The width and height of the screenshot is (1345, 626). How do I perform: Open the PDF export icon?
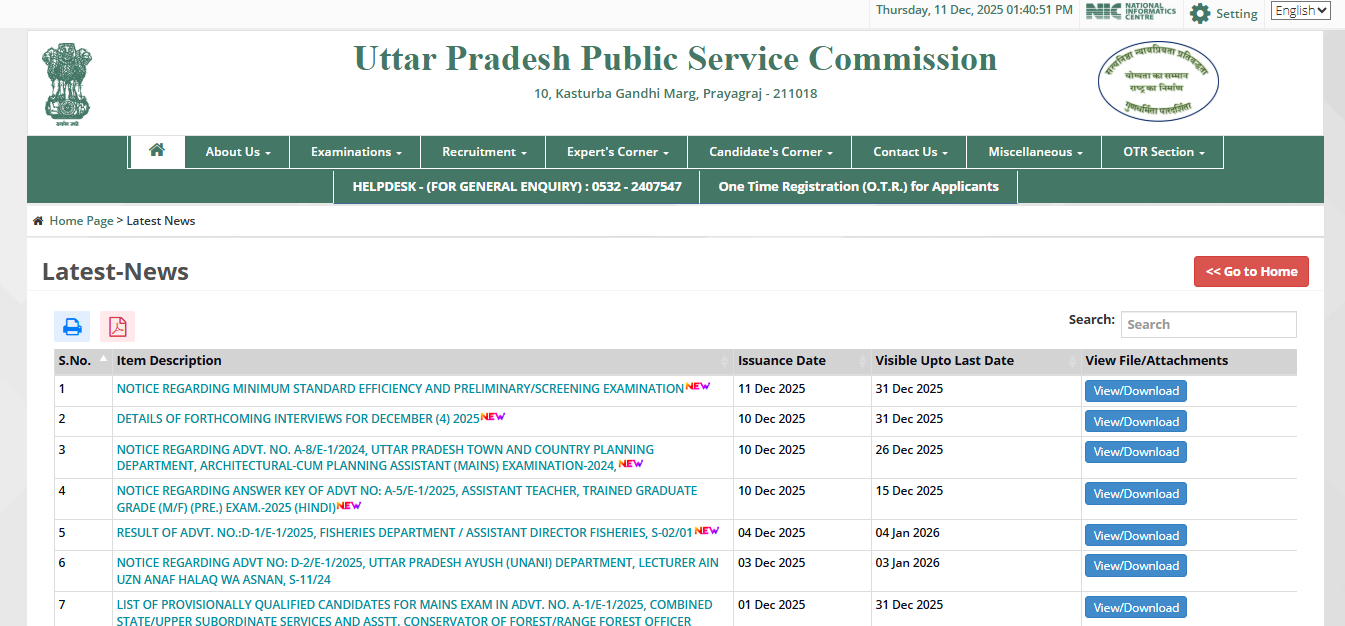click(117, 326)
